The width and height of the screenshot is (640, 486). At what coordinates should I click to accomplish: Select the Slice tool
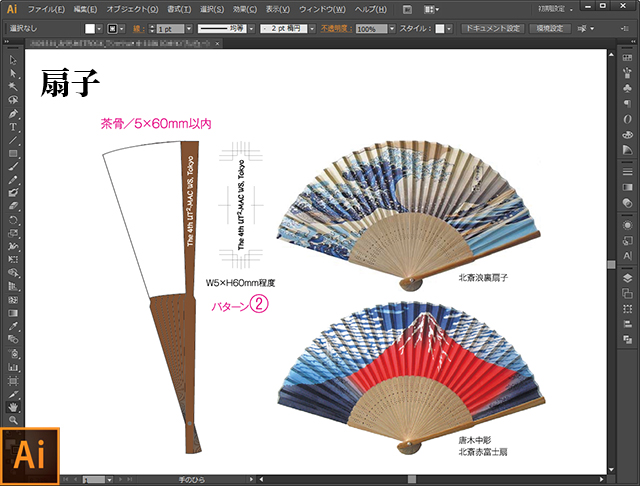tap(13, 394)
